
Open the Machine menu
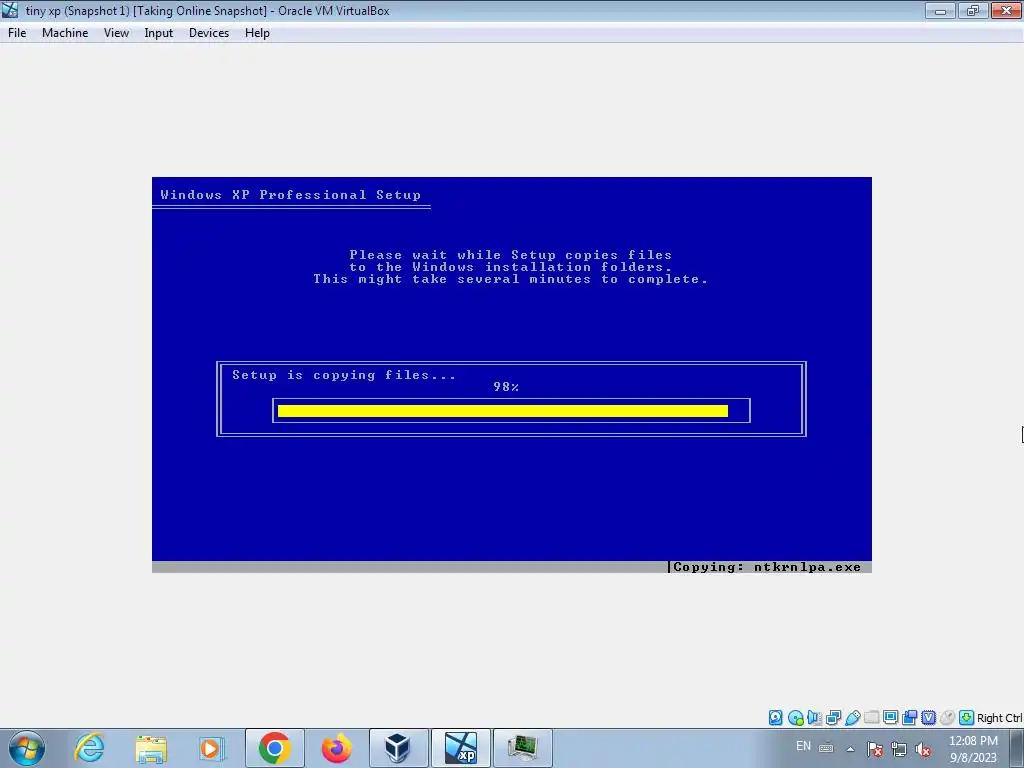pos(65,33)
